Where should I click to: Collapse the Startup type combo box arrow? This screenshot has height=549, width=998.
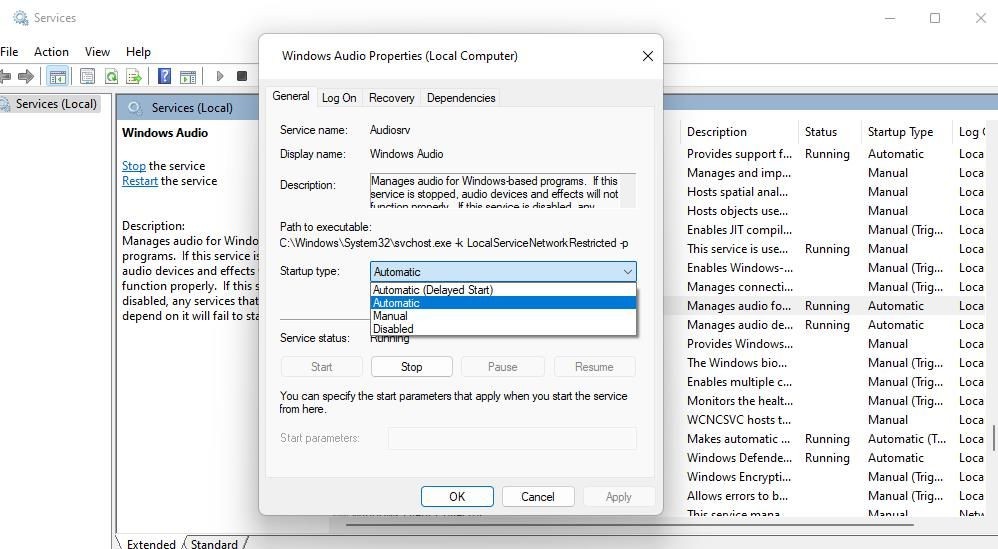click(x=628, y=272)
